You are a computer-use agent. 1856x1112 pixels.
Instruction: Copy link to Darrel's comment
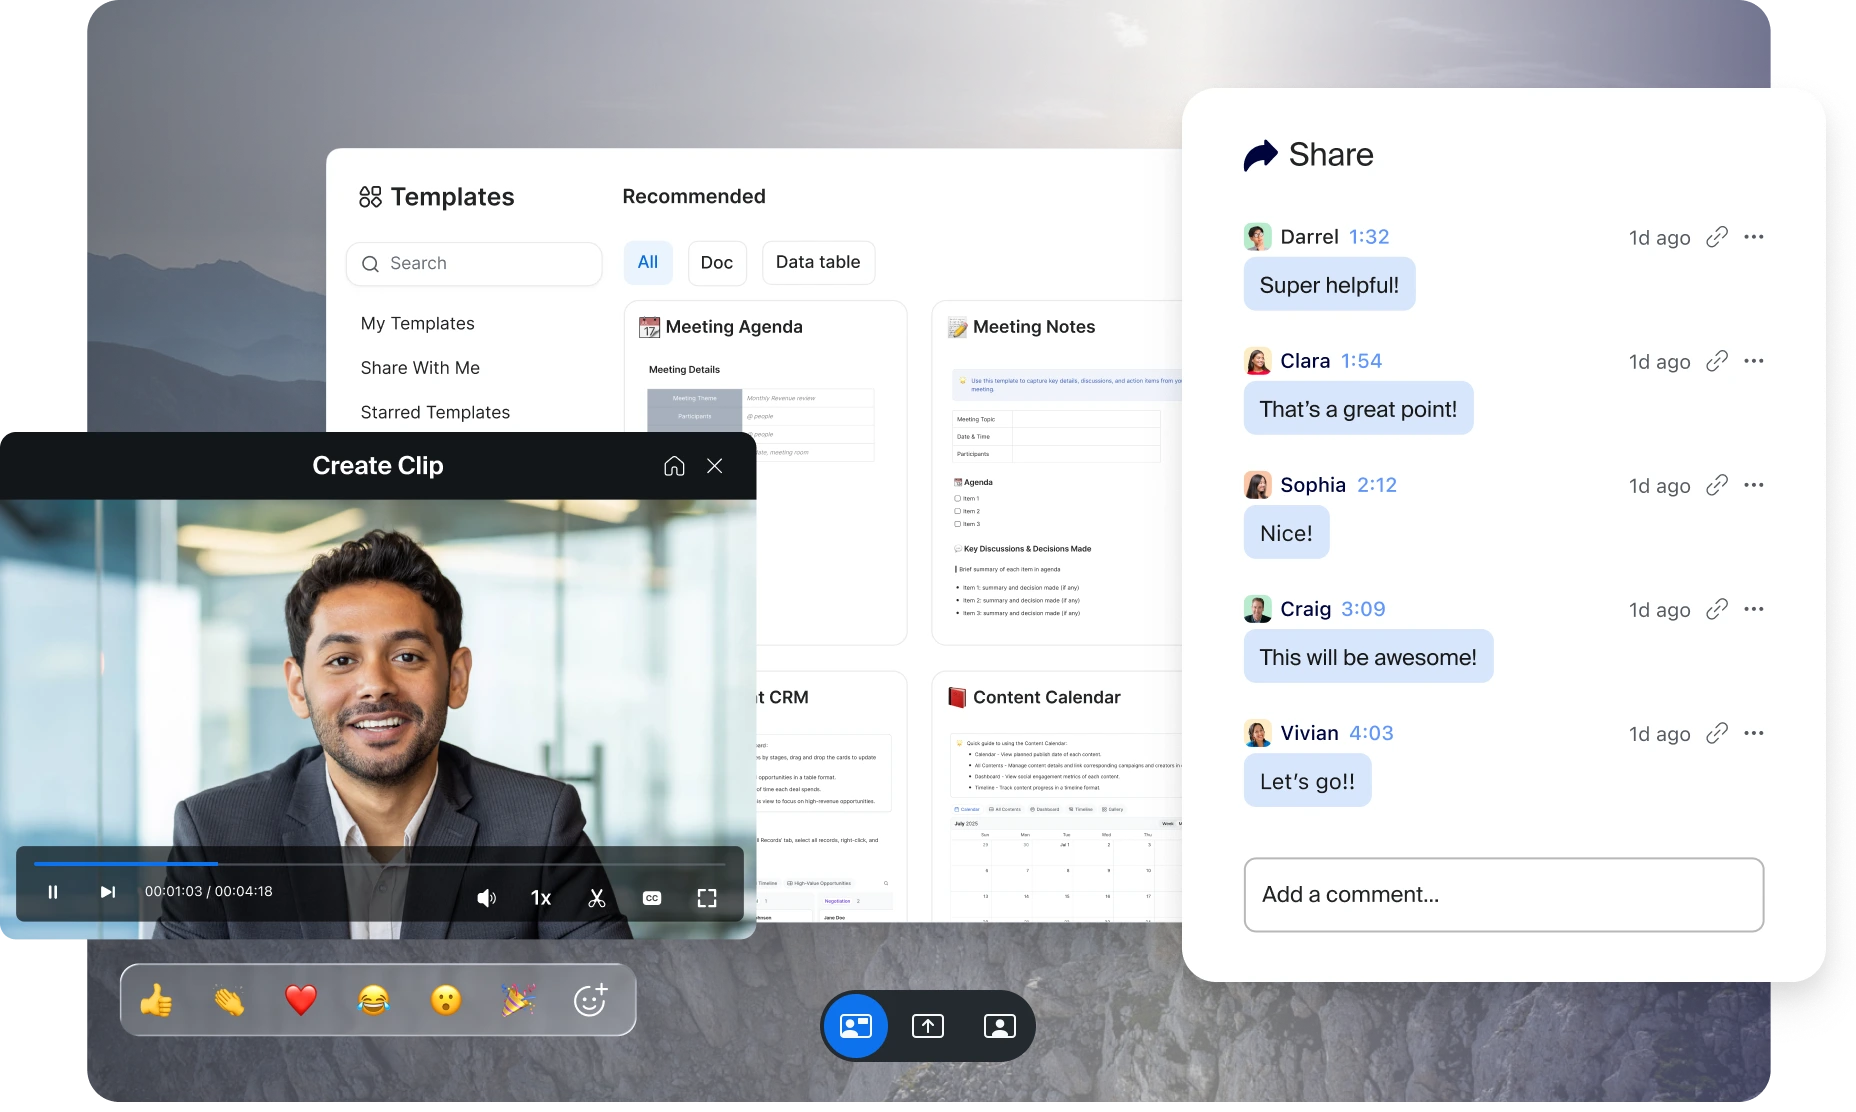click(1717, 237)
